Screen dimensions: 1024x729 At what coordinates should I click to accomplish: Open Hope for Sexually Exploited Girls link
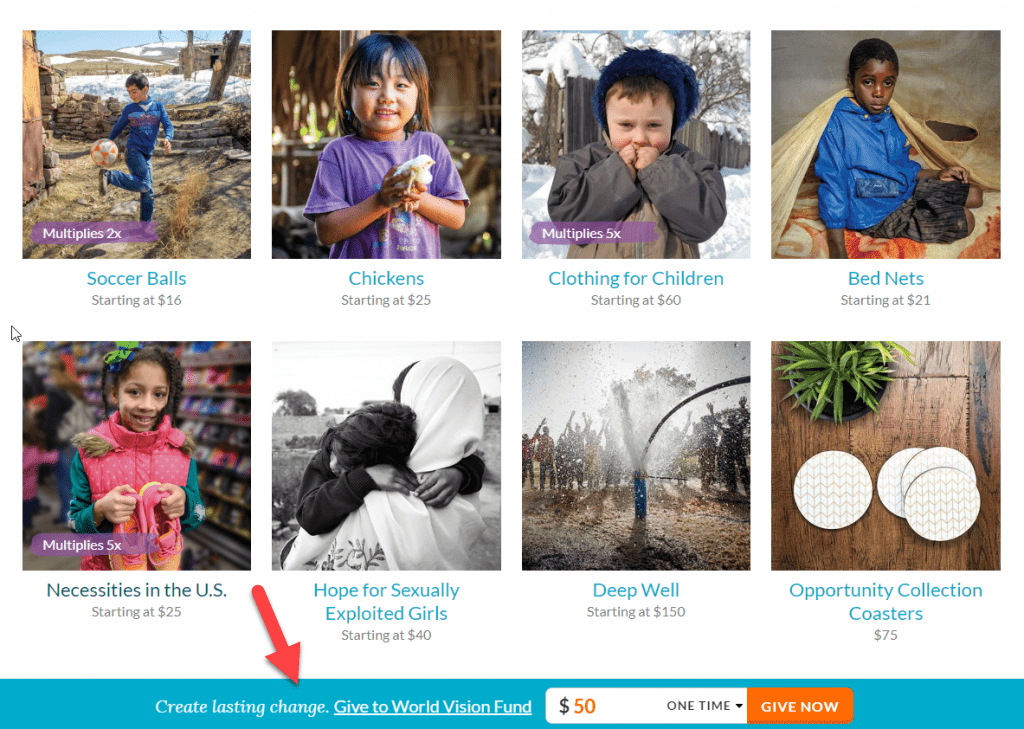[x=386, y=602]
